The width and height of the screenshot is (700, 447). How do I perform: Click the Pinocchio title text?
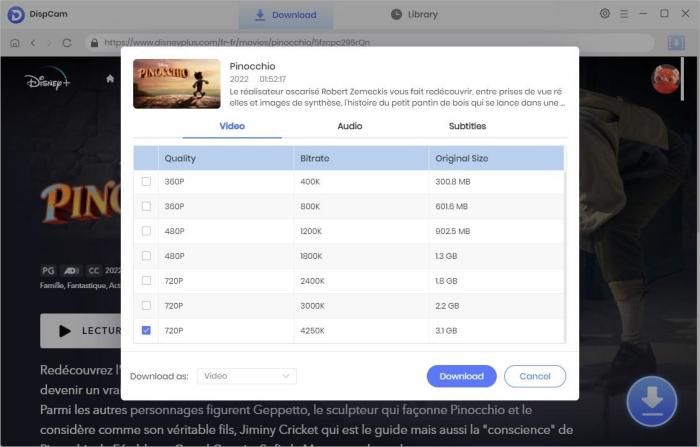[x=252, y=66]
